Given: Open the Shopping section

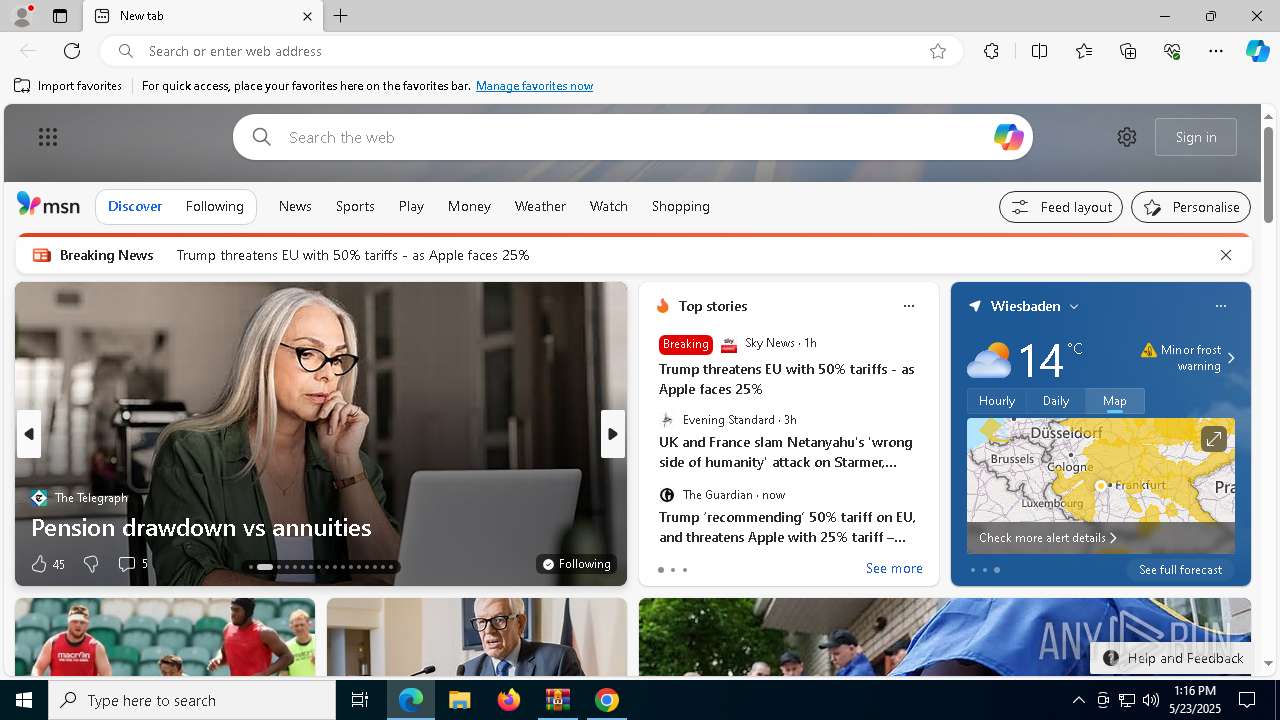Looking at the screenshot, I should 680,206.
